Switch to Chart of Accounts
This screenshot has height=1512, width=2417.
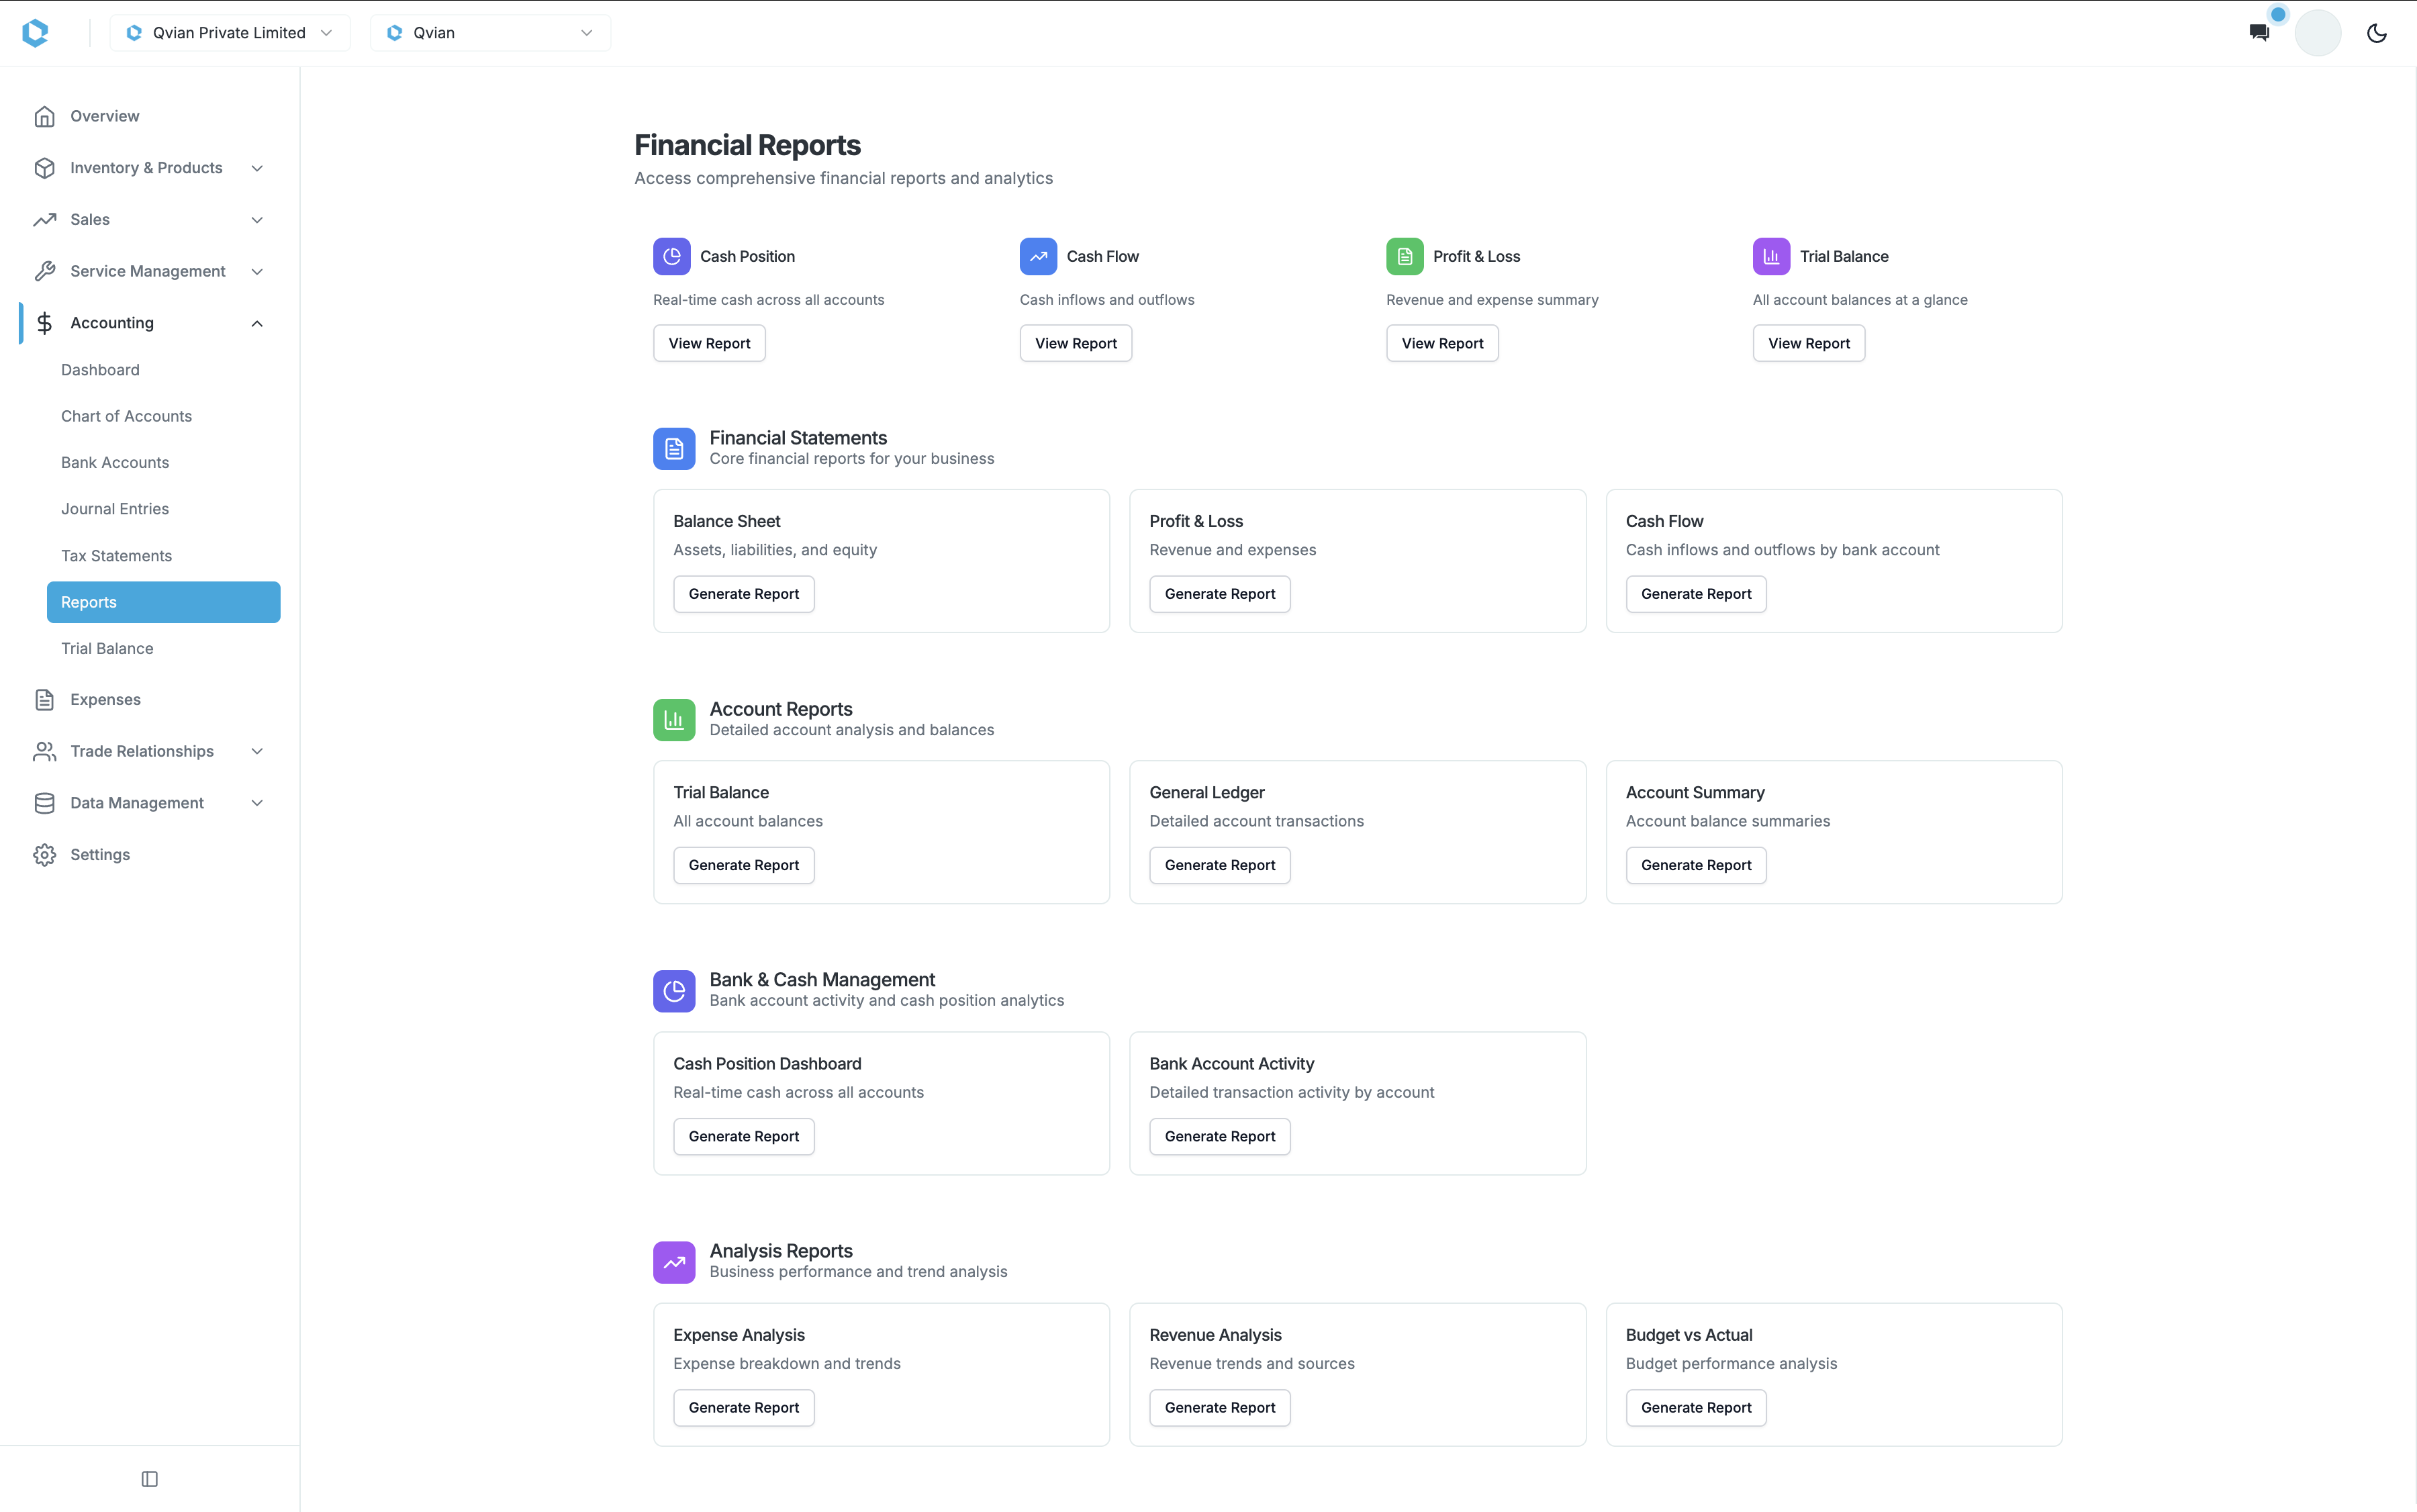point(126,416)
